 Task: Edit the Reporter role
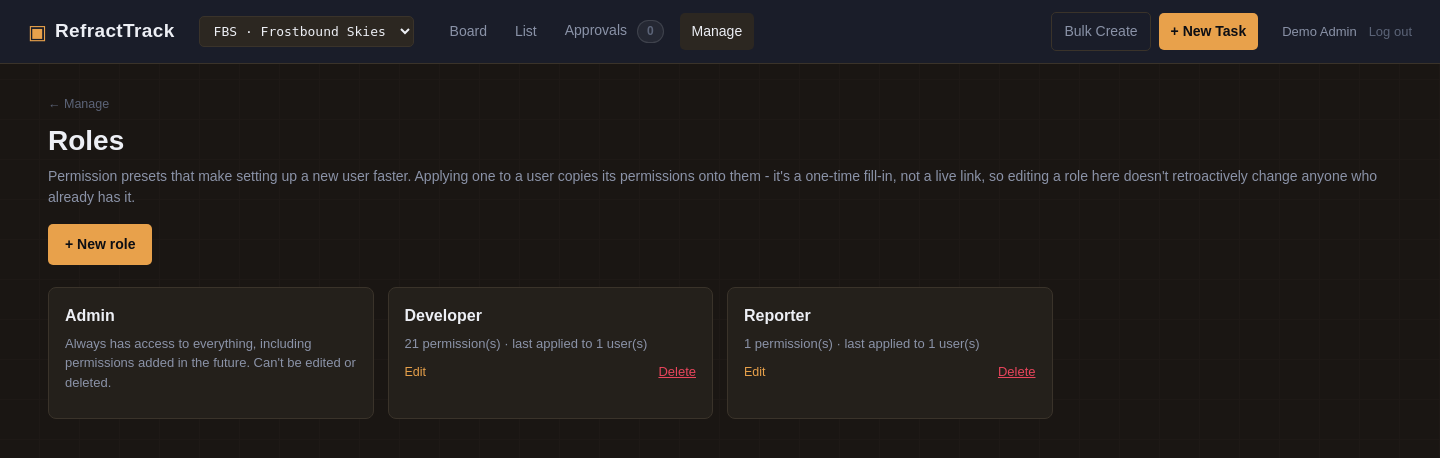(755, 371)
